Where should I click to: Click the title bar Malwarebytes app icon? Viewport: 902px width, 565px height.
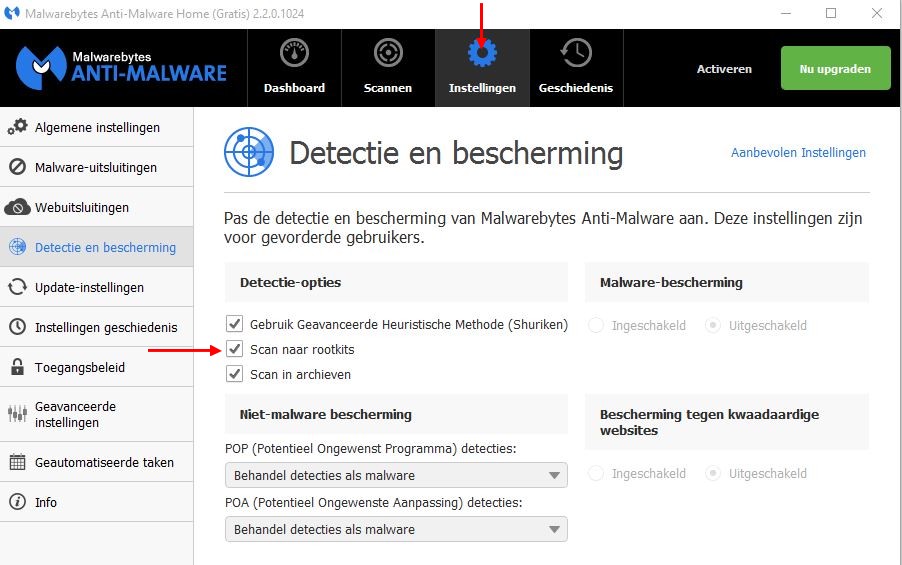[x=12, y=13]
